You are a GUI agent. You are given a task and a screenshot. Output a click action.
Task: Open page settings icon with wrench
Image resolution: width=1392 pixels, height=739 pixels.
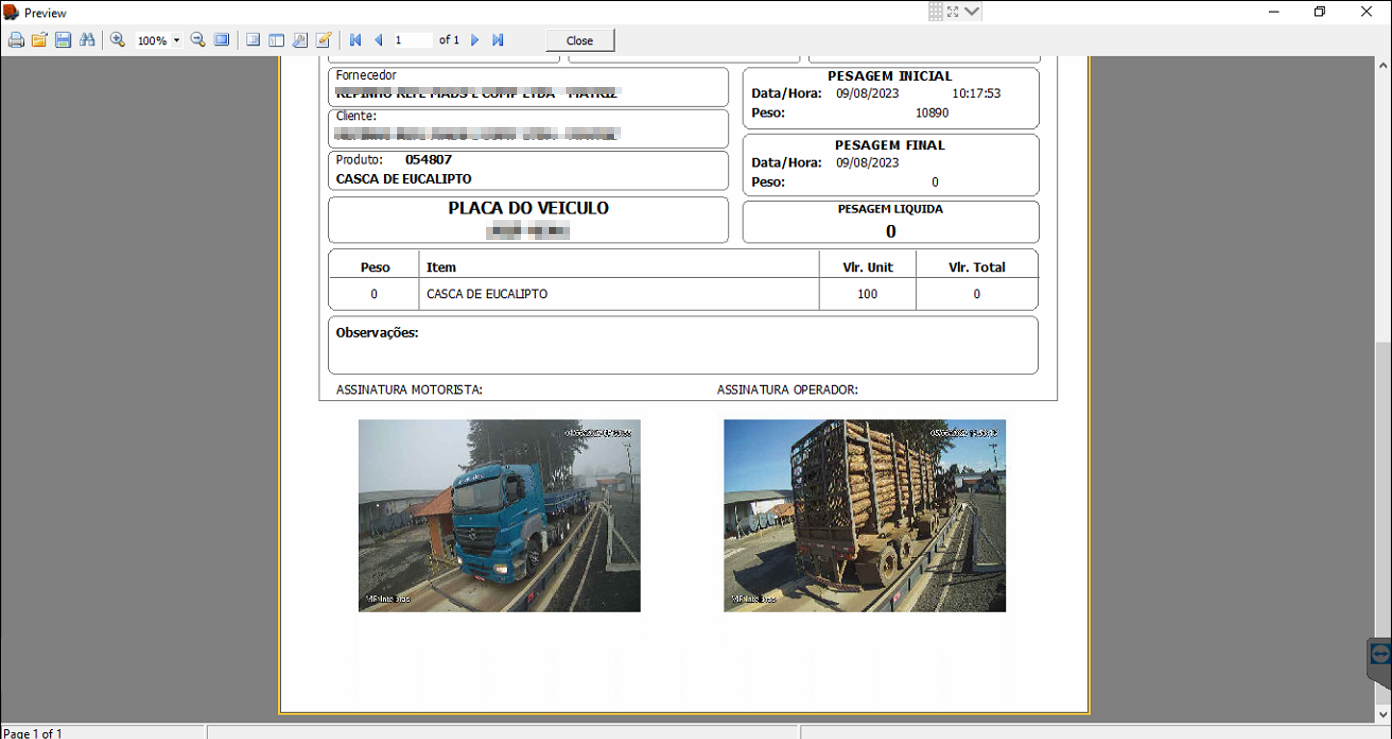[300, 41]
